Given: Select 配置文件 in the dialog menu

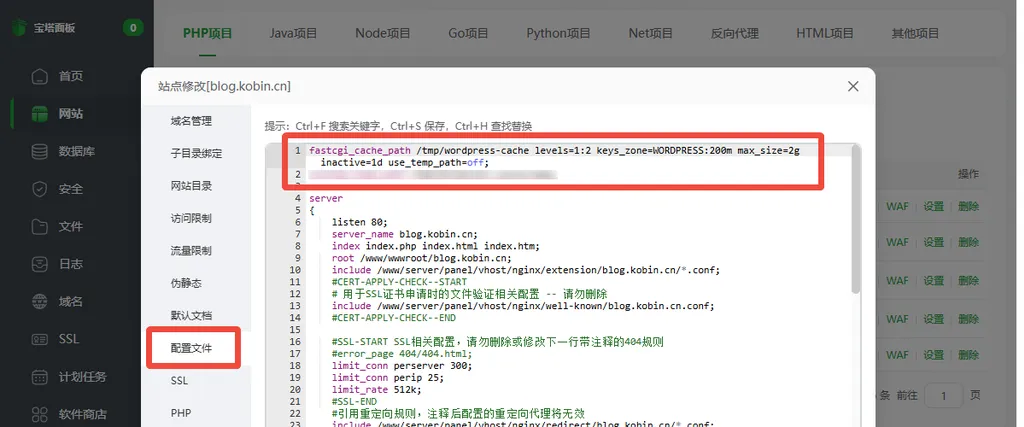Looking at the screenshot, I should click(x=191, y=348).
